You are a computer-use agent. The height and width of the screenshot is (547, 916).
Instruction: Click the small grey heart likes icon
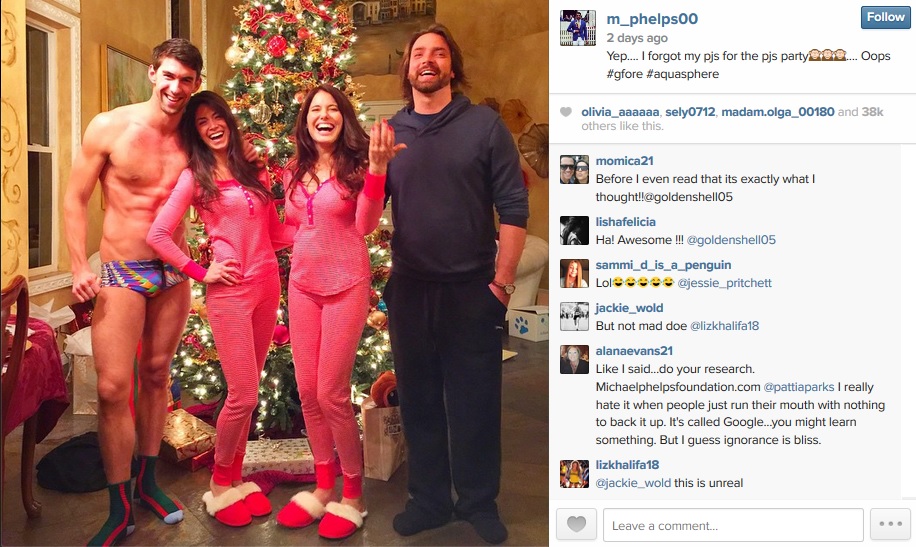565,112
